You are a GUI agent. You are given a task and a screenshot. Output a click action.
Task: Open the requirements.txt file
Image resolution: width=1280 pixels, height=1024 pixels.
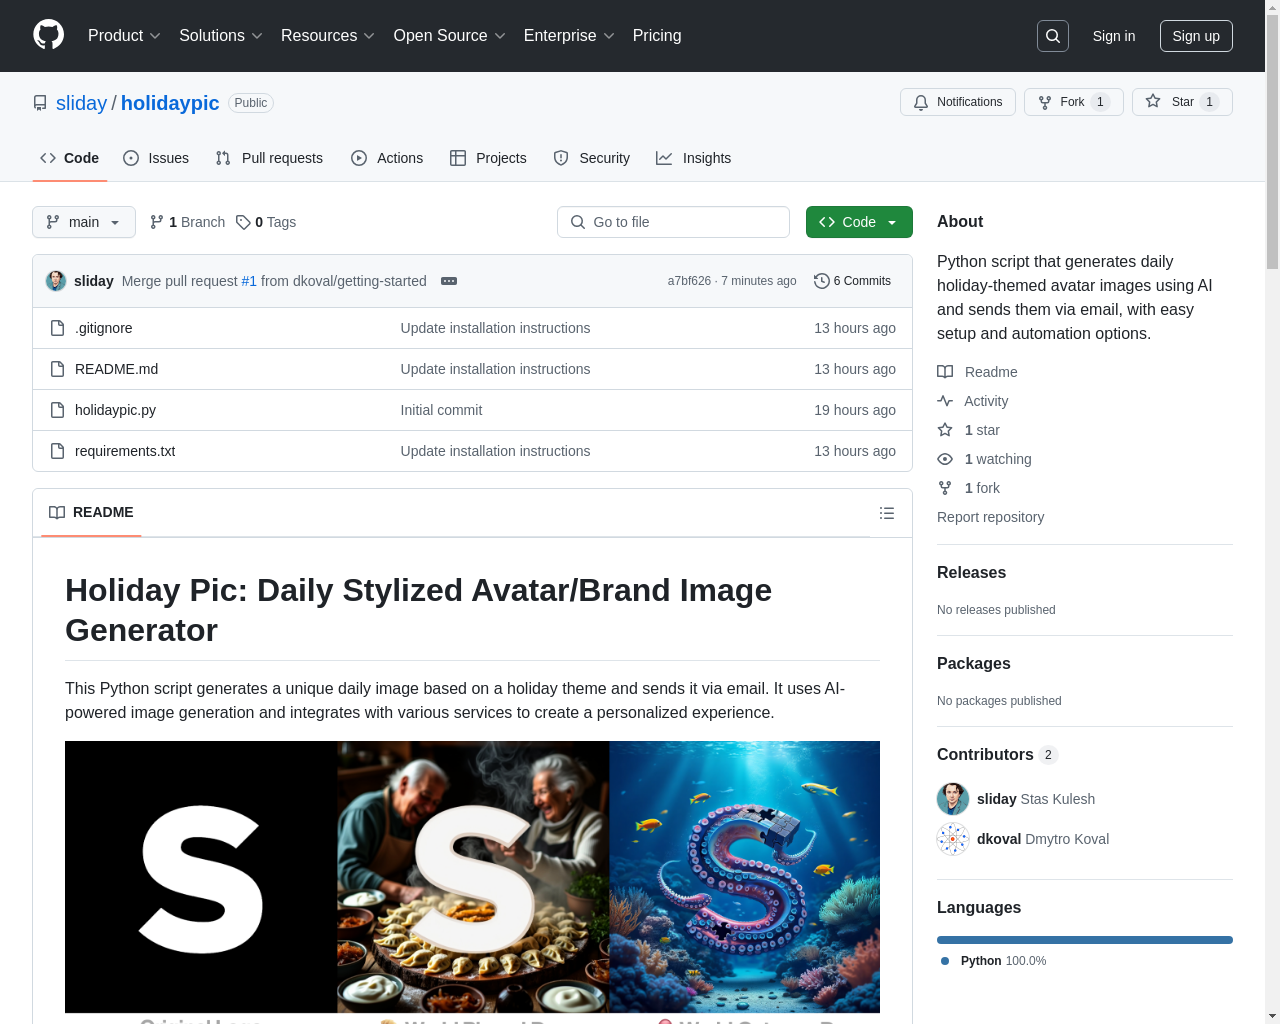tap(125, 451)
